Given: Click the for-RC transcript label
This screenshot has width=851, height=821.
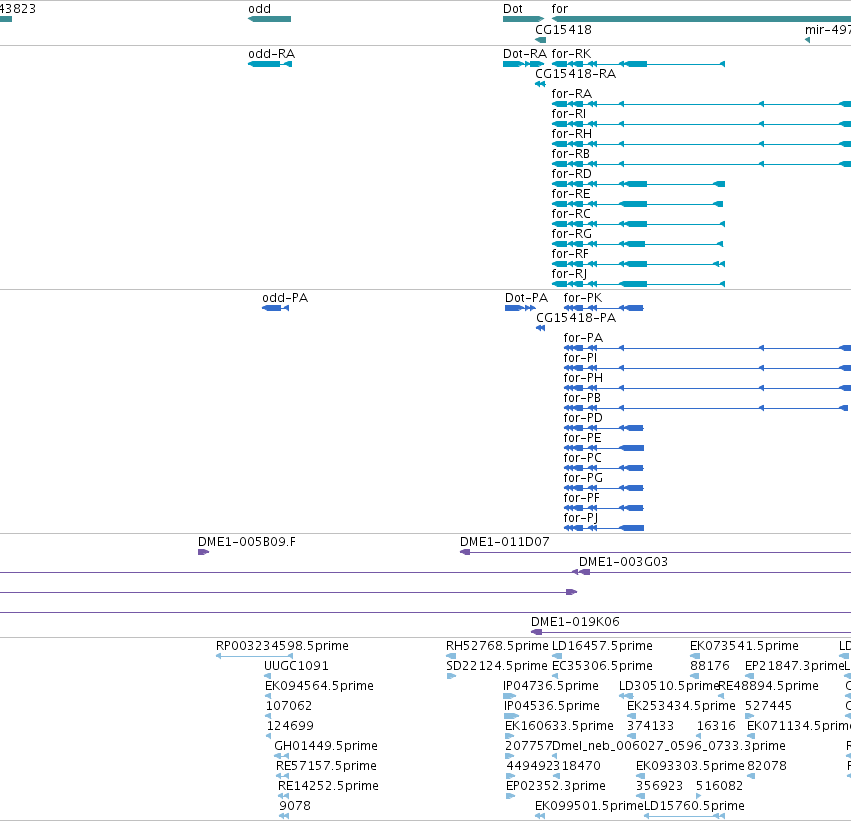Looking at the screenshot, I should 571,214.
